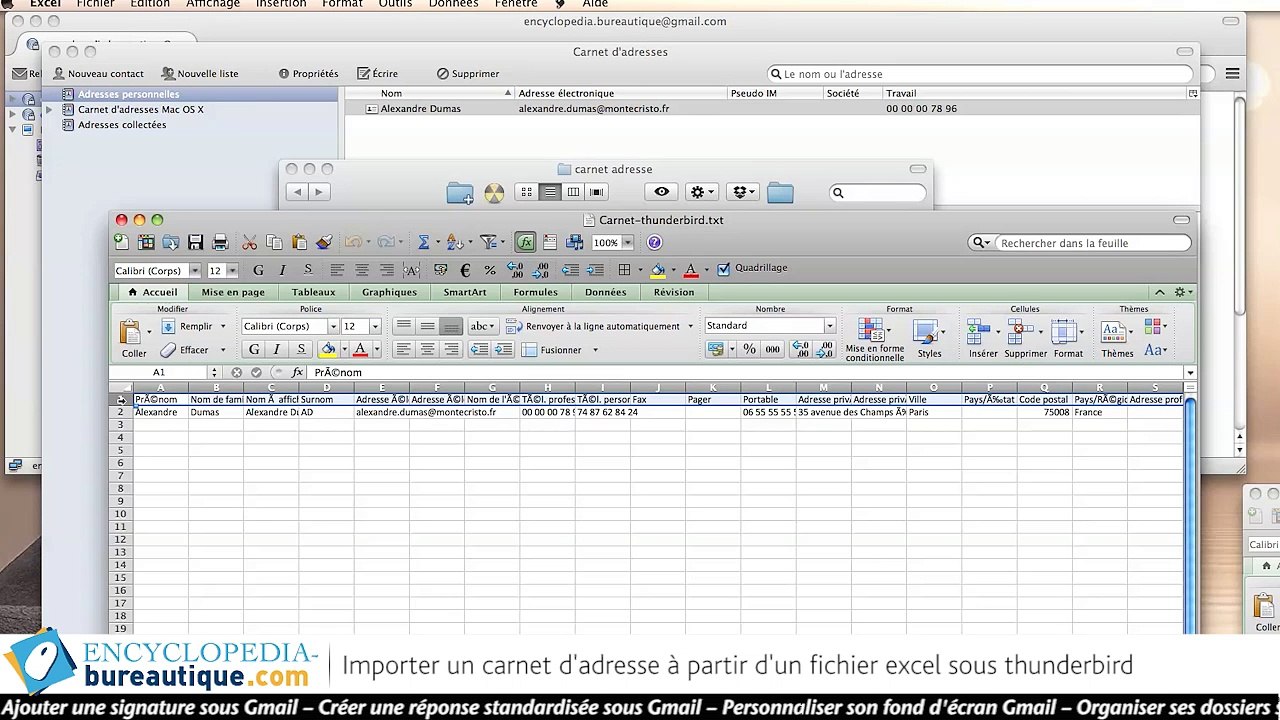Toggle italic I in the formatting toolbar
Image resolution: width=1280 pixels, height=720 pixels.
point(283,270)
